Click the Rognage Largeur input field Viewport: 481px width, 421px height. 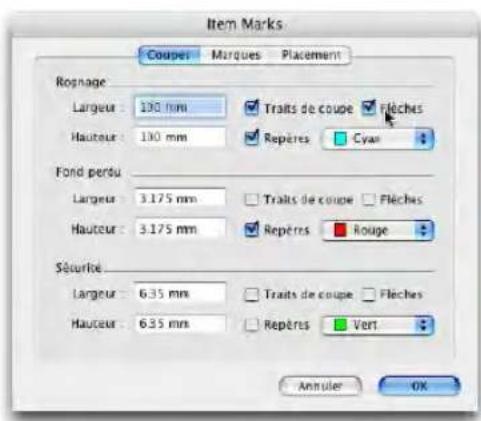[x=180, y=107]
